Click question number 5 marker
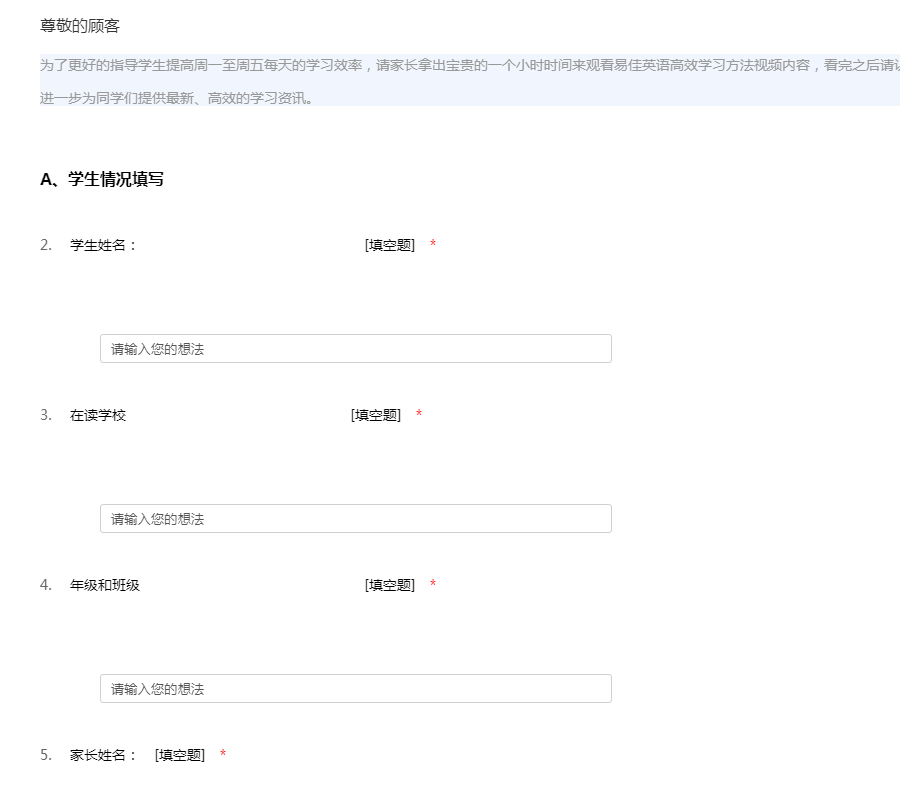This screenshot has height=800, width=900. [x=46, y=755]
